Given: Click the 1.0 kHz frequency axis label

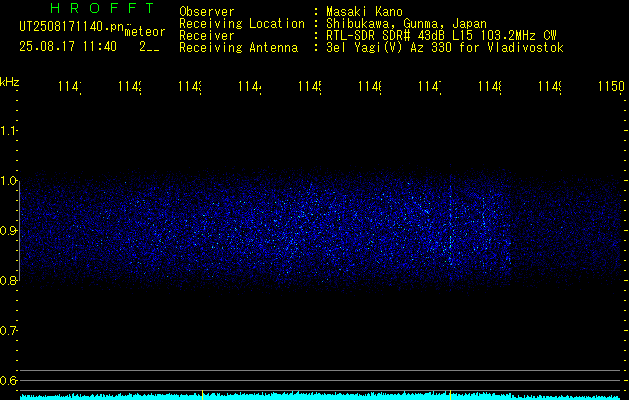Looking at the screenshot, I should [x=8, y=181].
